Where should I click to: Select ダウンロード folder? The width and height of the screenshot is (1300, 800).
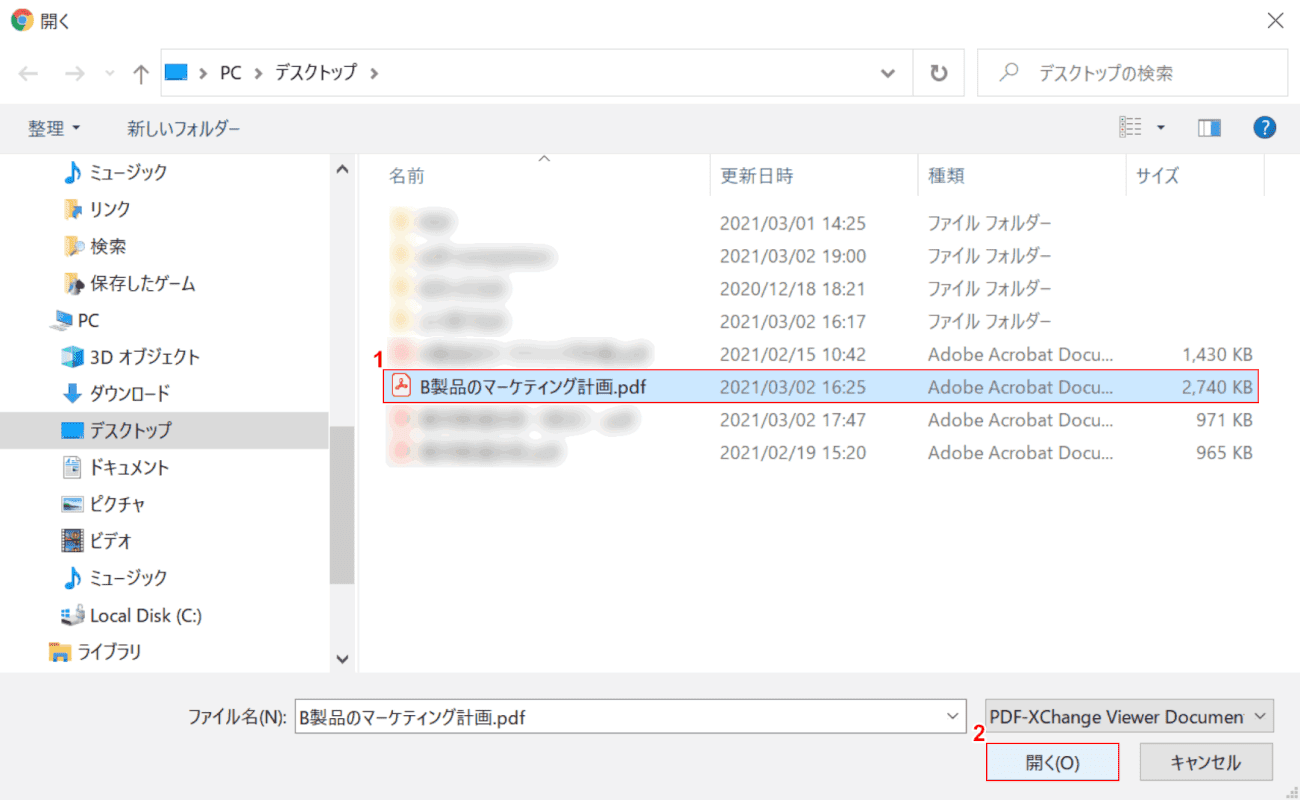(x=116, y=393)
